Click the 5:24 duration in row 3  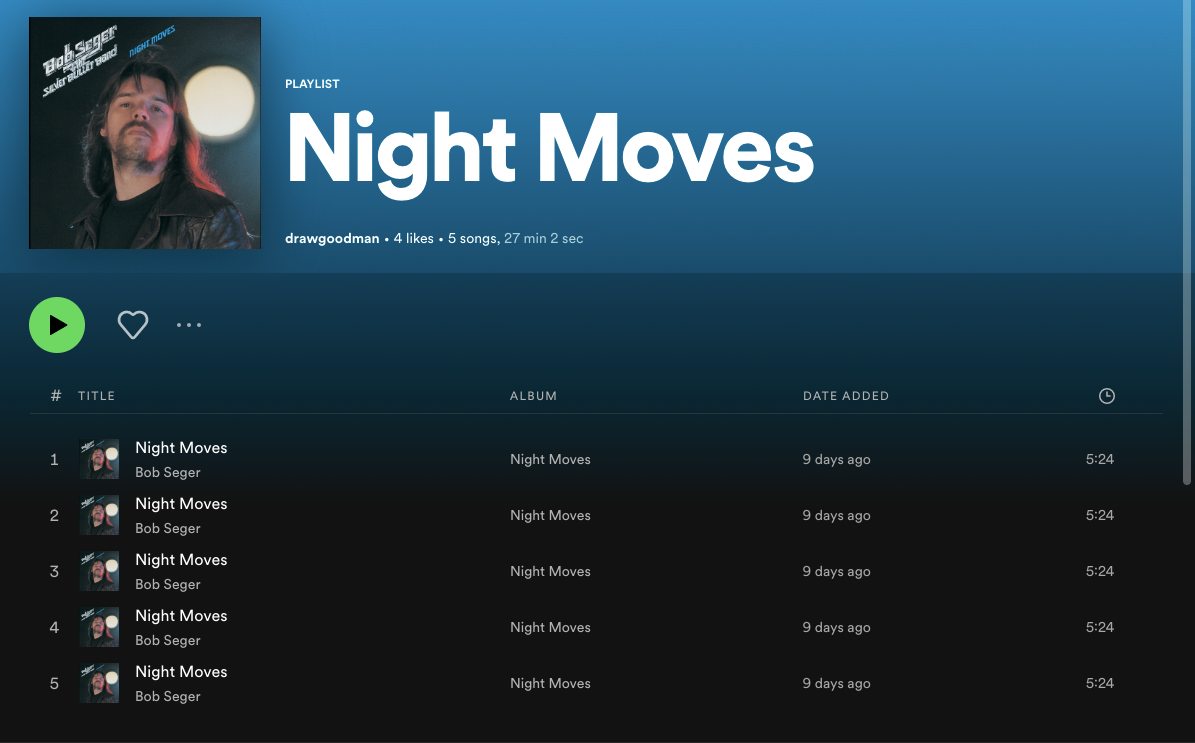[x=1100, y=571]
